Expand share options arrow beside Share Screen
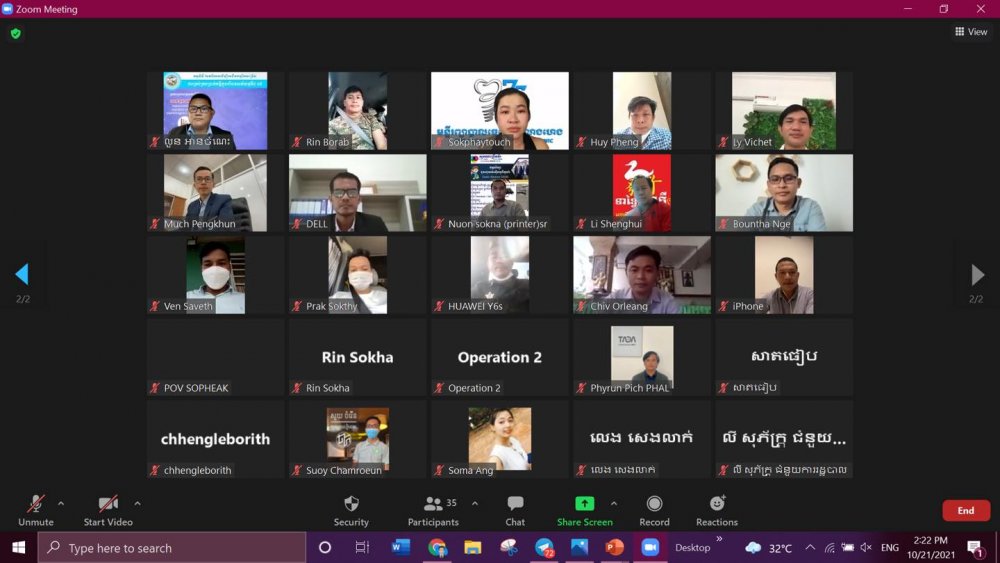1000x563 pixels. pyautogui.click(x=614, y=504)
